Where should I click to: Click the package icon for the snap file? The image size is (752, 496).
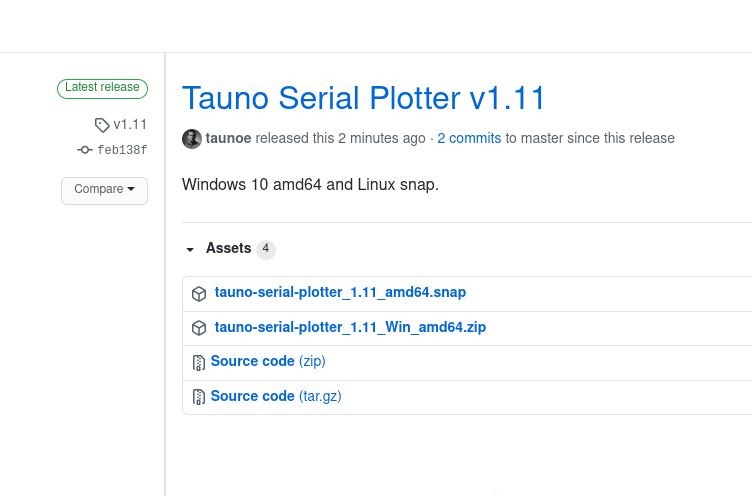(199, 294)
